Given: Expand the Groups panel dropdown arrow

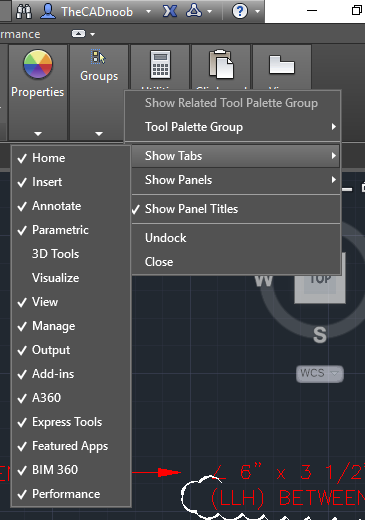Looking at the screenshot, I should (99, 134).
